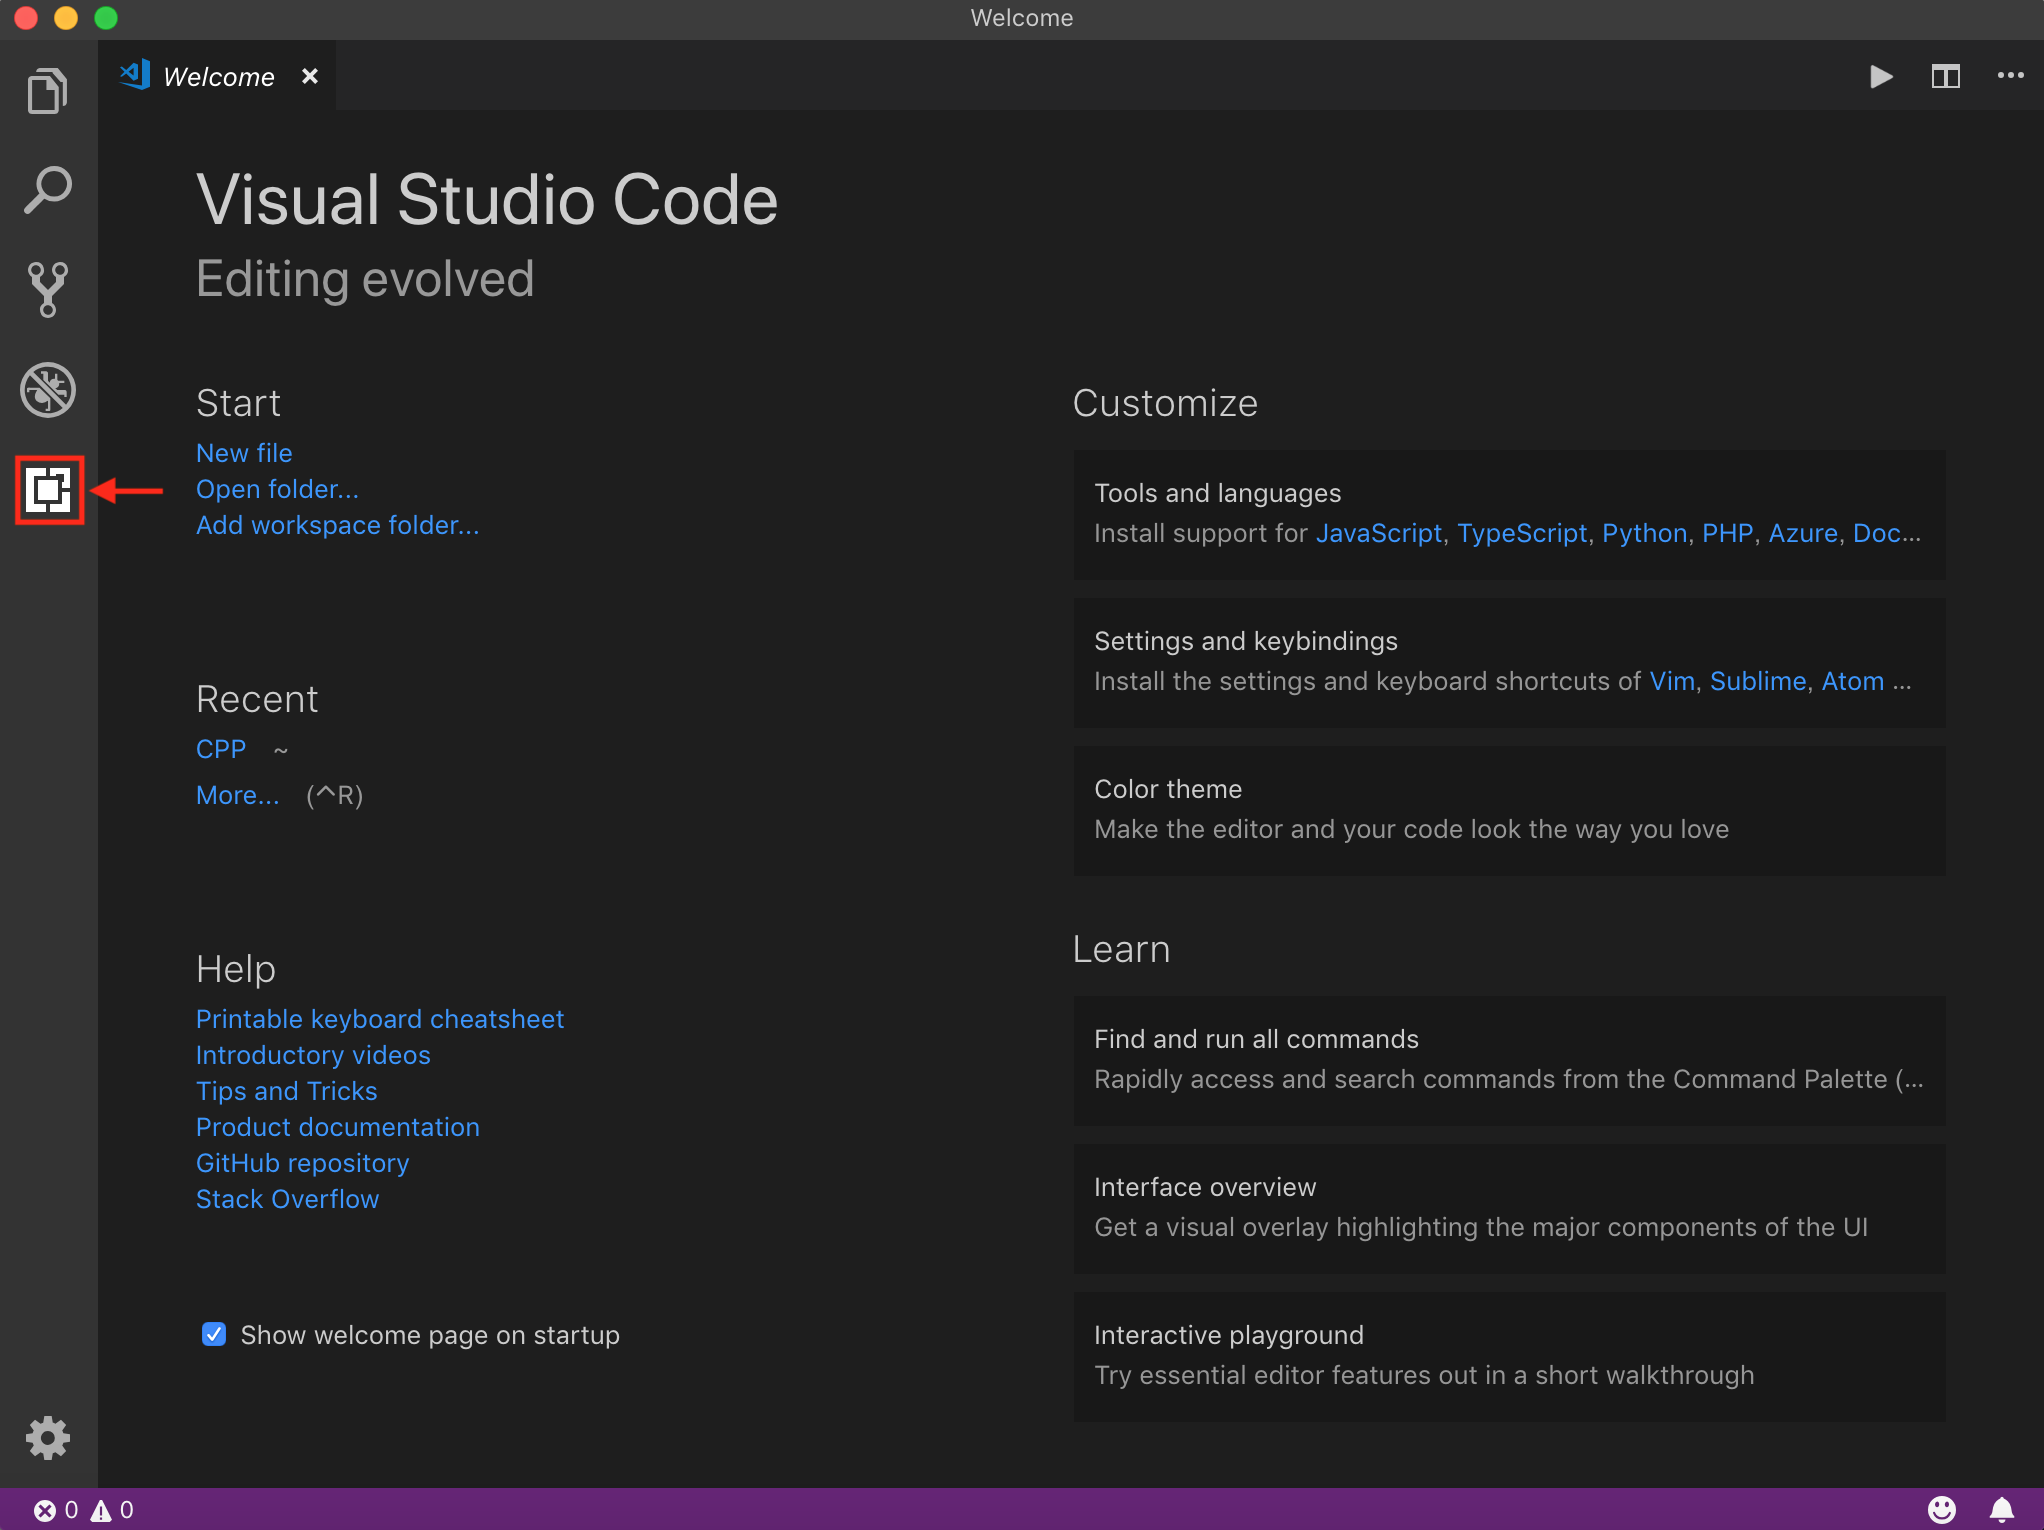Open the feedback smiley in status bar
This screenshot has height=1530, width=2044.
coord(1943,1509)
